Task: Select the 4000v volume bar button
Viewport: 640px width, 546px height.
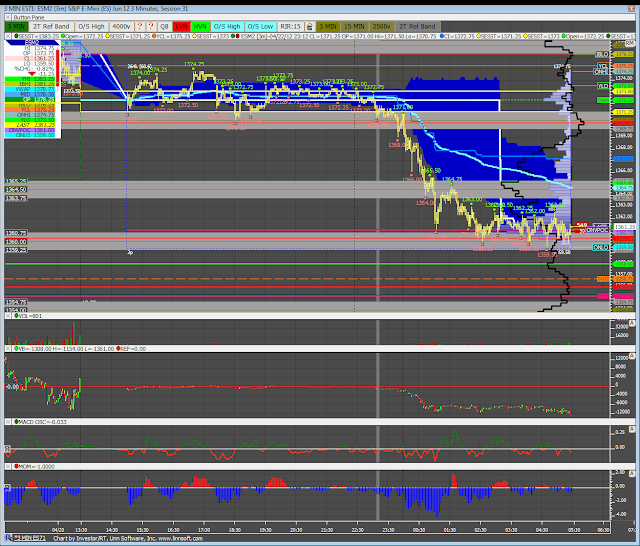Action: point(121,27)
